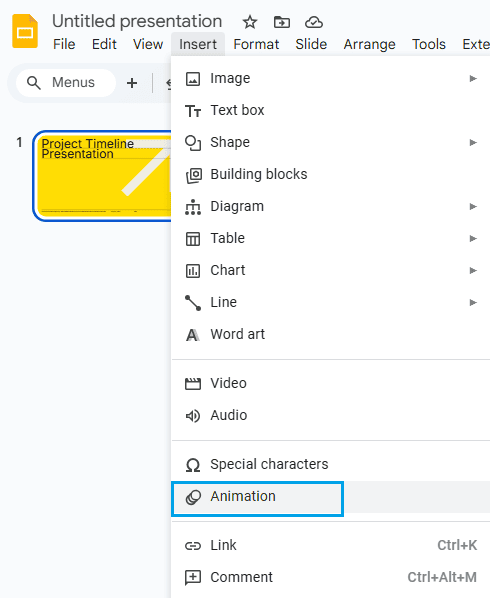Insert Audio from the menu
Viewport: 490px width, 598px height.
[x=331, y=415]
